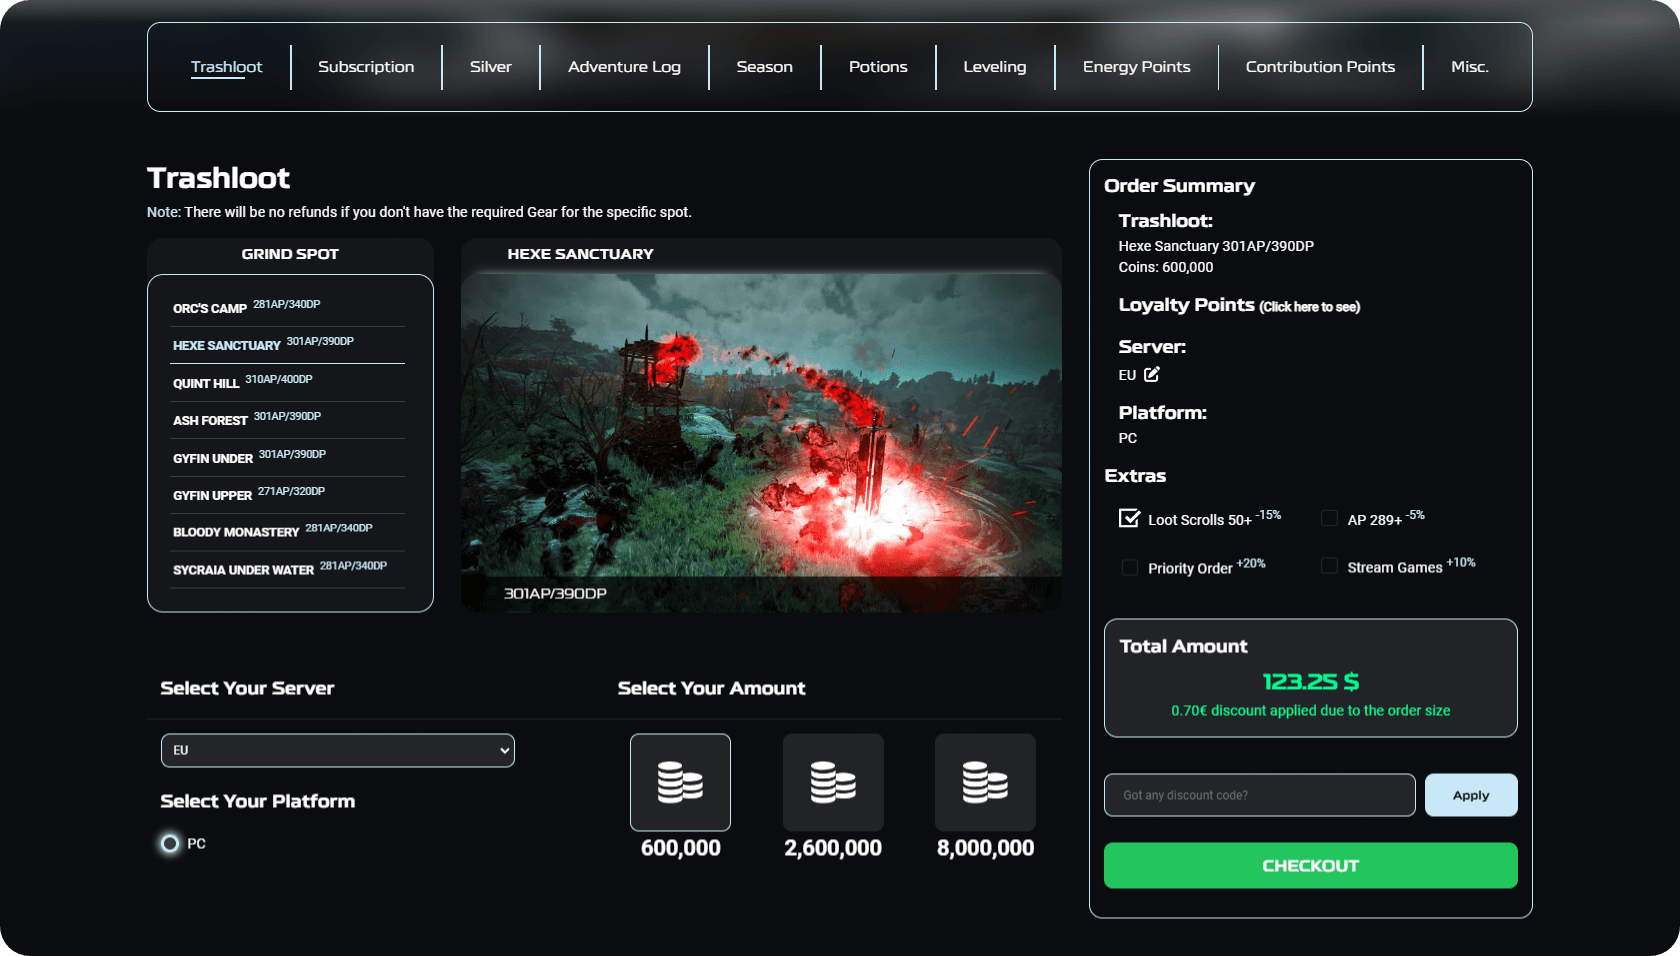Open the Trashloot tab
1680x956 pixels.
point(227,67)
